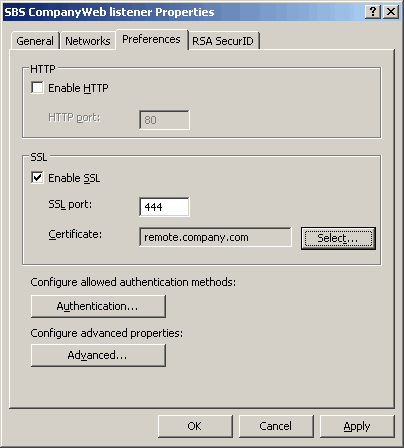404x448 pixels.
Task: Click the Certificate label text
Action: pyautogui.click(x=75, y=234)
